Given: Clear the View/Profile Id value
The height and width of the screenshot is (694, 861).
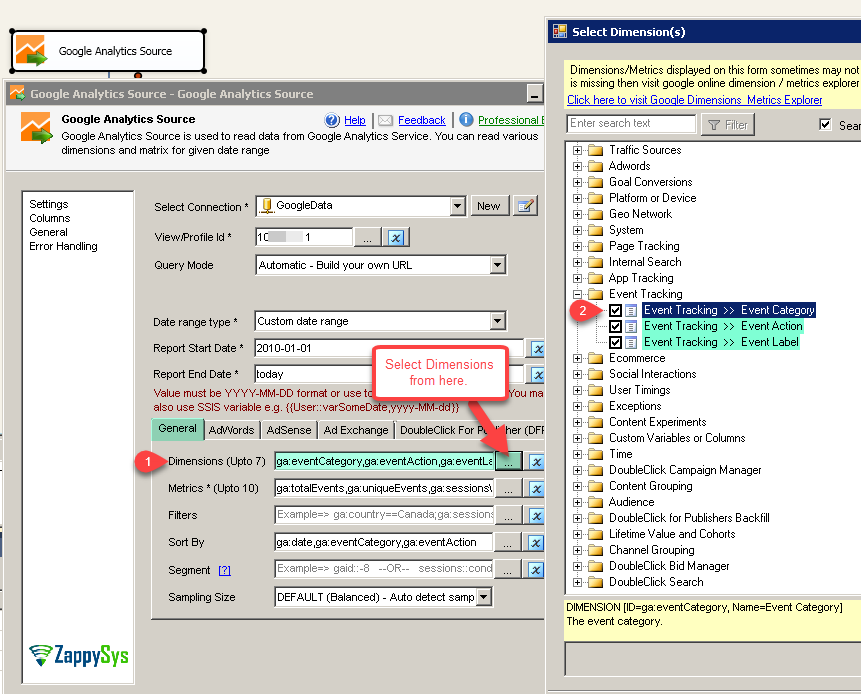Looking at the screenshot, I should tap(396, 237).
